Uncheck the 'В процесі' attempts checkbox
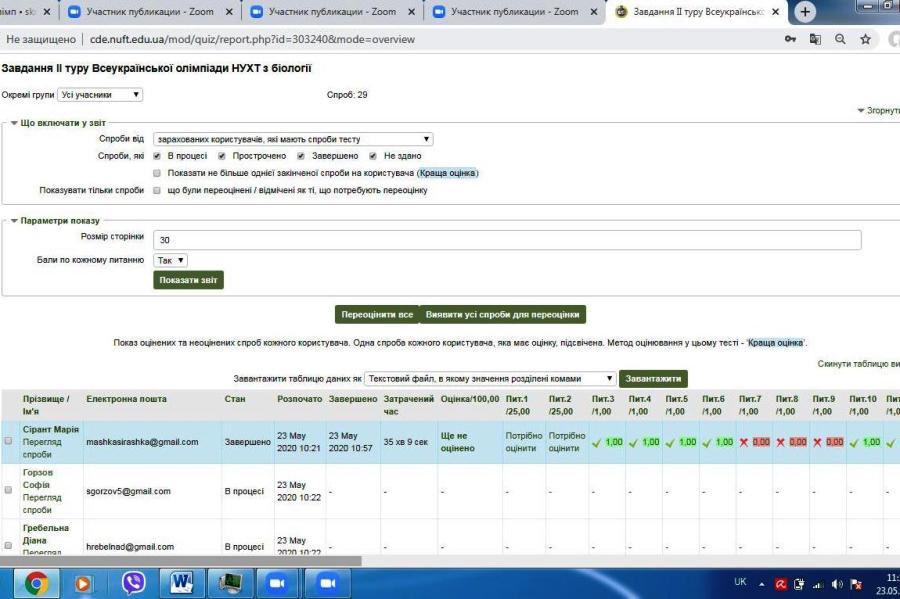 (157, 156)
